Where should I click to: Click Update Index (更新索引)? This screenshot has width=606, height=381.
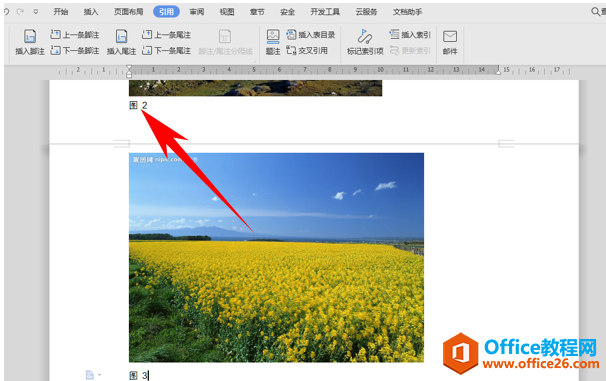(x=410, y=51)
